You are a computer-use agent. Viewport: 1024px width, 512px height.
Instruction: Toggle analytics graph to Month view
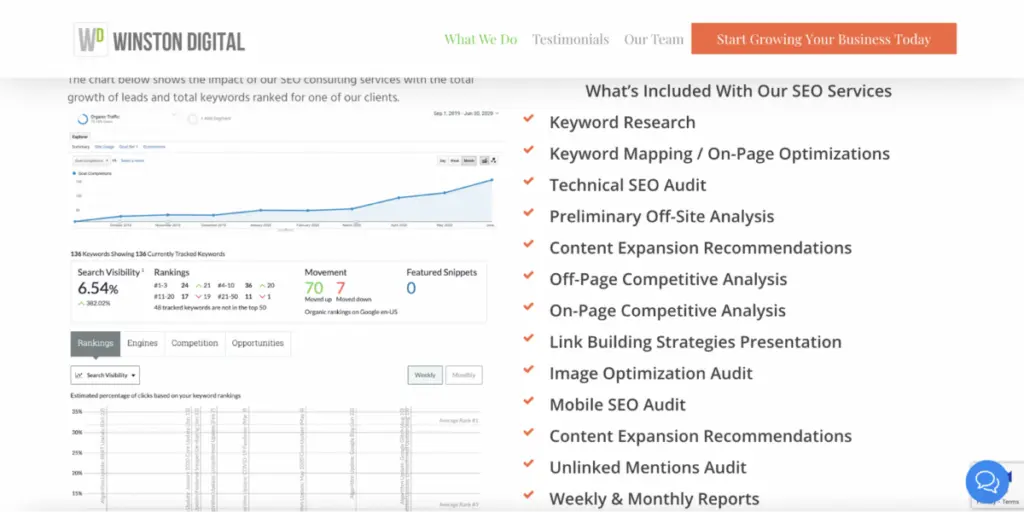click(469, 160)
